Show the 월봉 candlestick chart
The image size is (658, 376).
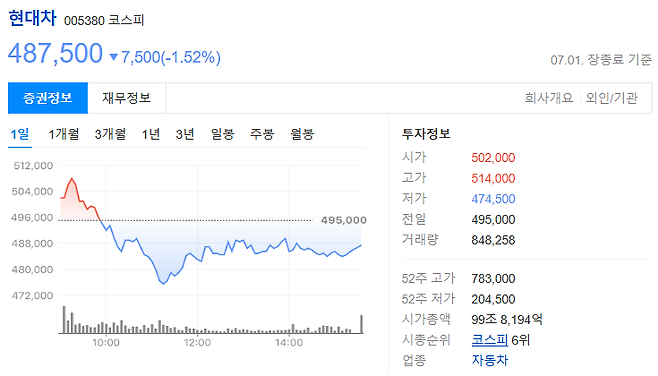click(x=302, y=134)
